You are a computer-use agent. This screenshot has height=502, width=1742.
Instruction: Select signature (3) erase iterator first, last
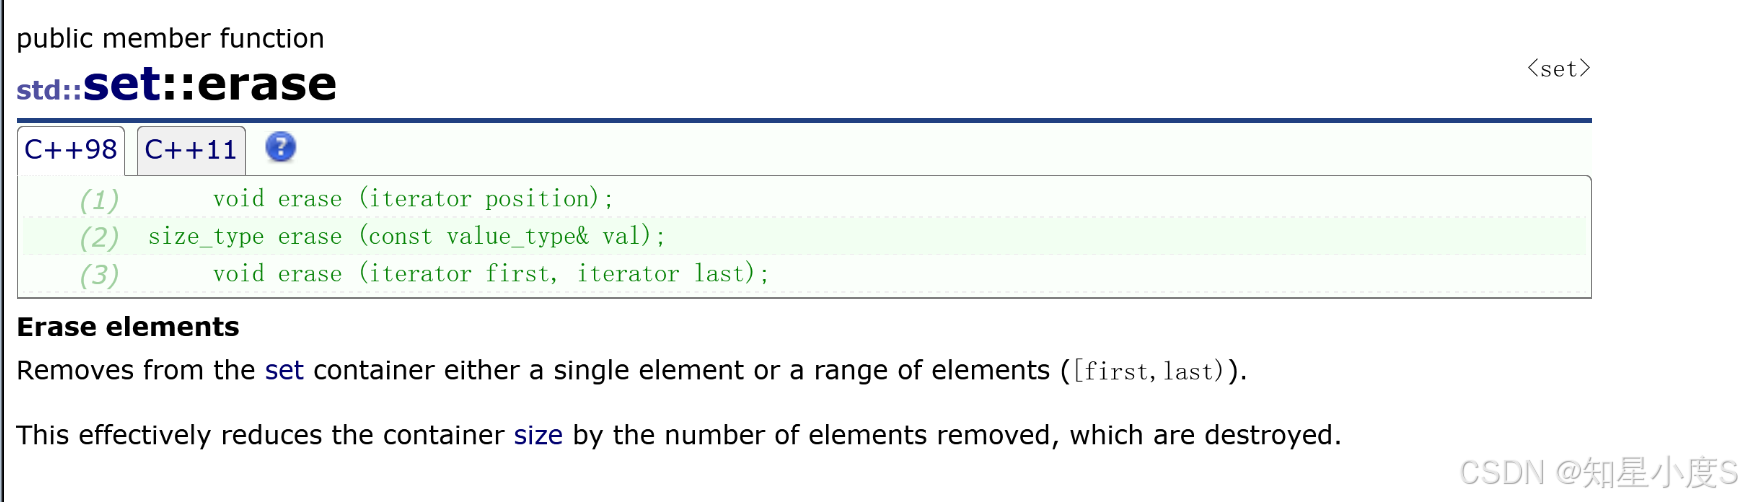pyautogui.click(x=491, y=273)
